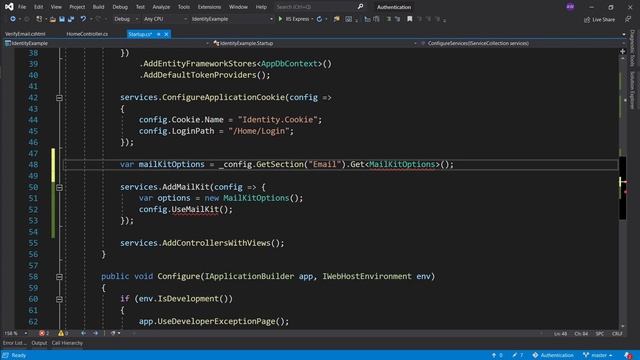Screen dimensions: 640x360
Task: Open the master branch dropdown
Action: point(598,356)
